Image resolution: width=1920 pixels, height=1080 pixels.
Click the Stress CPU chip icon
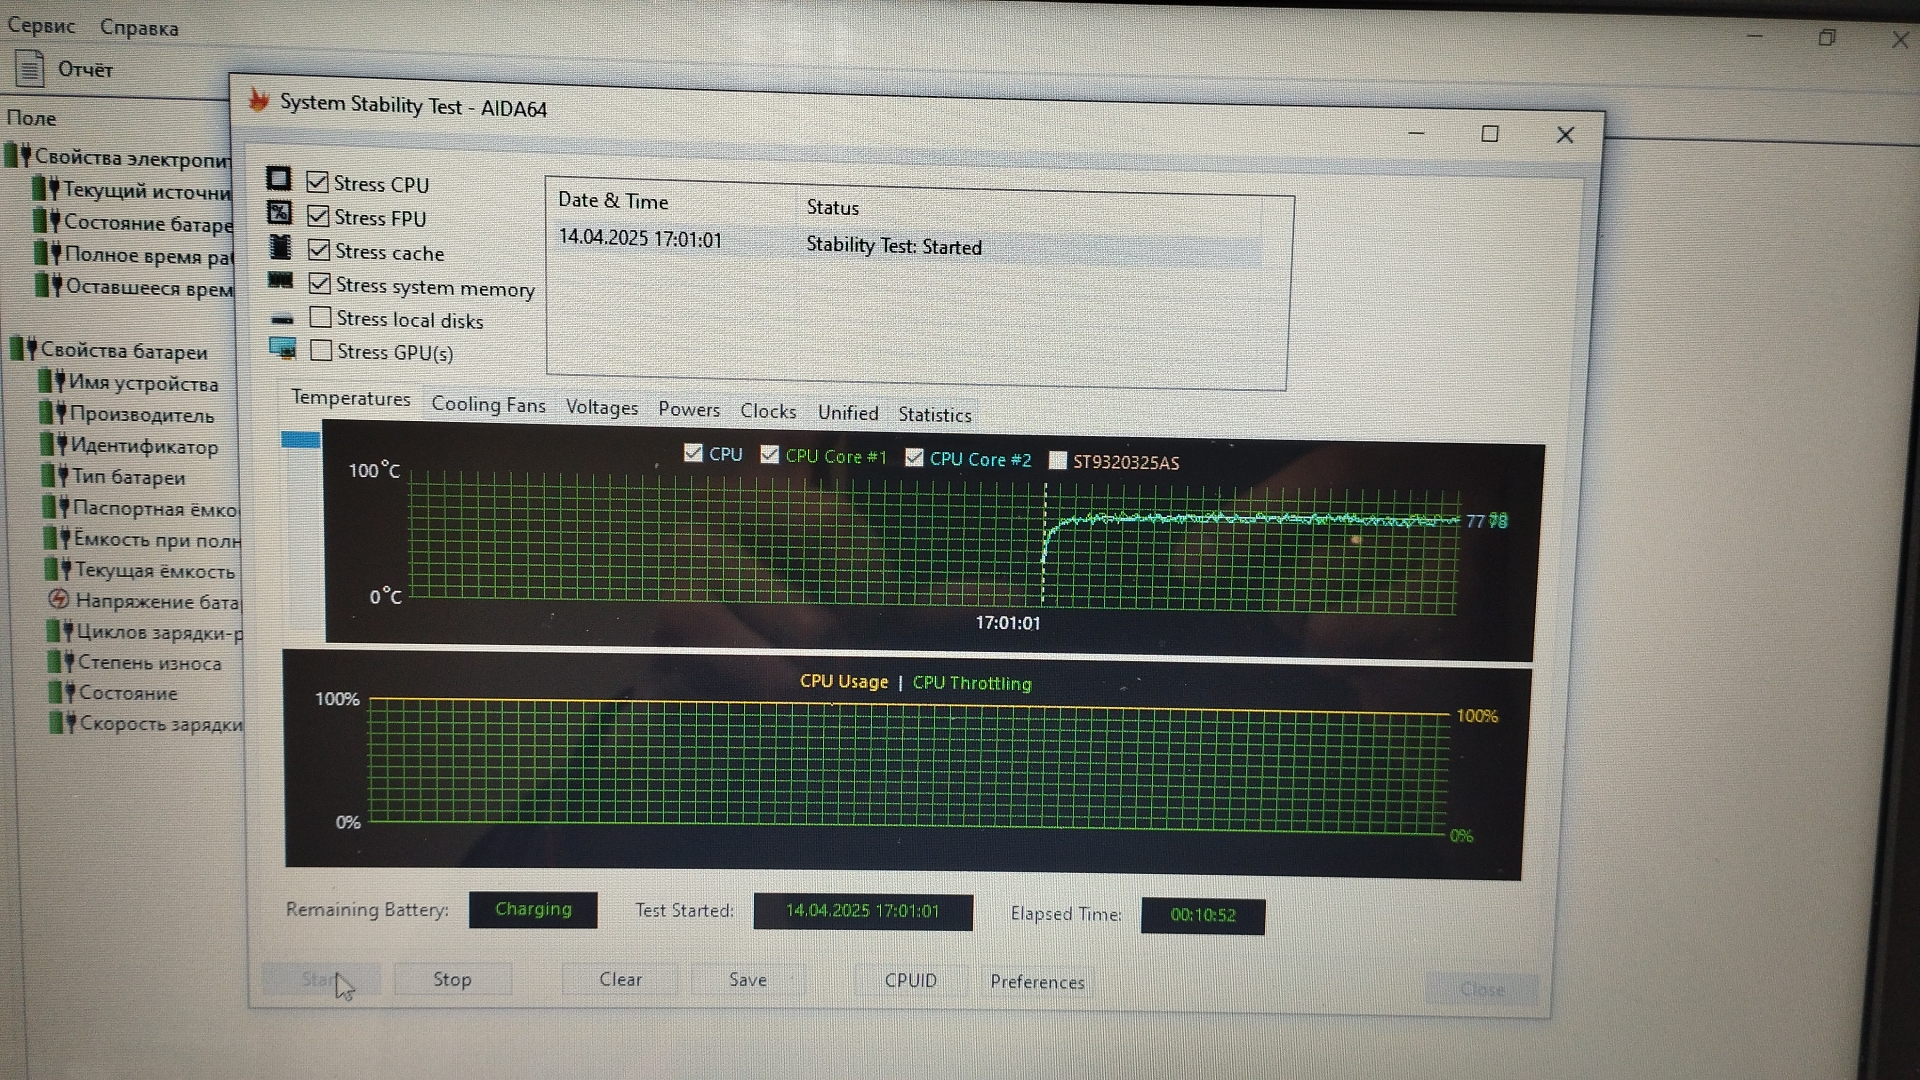tap(279, 179)
